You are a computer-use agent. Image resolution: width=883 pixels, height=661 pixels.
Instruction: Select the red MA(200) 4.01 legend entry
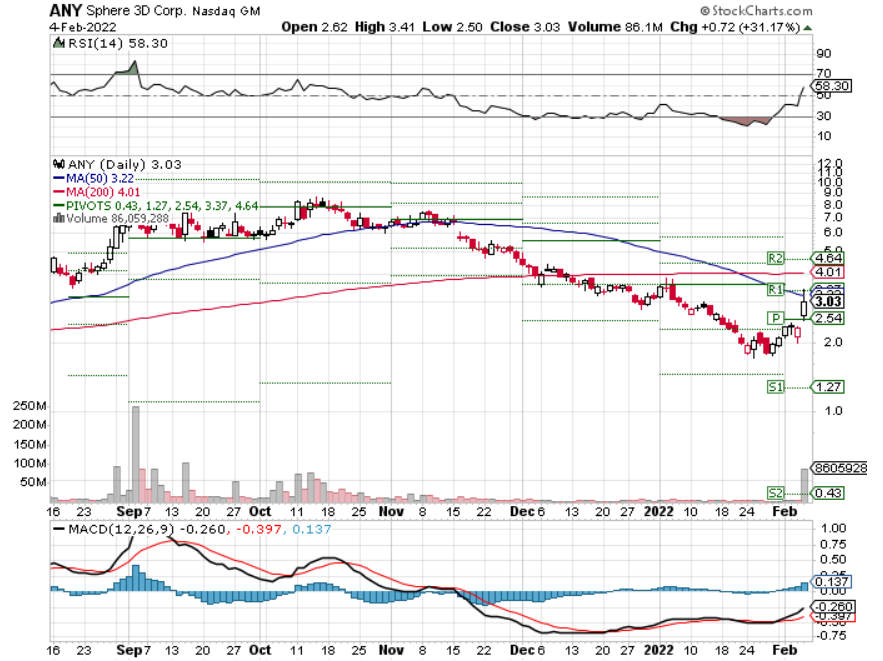97,192
